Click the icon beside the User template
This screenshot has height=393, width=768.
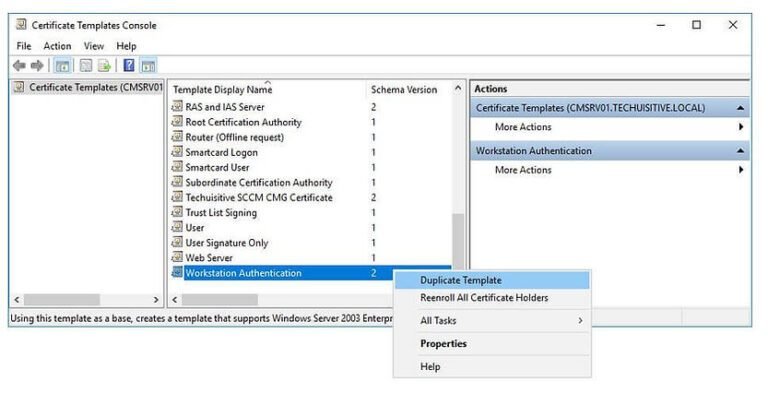pos(177,227)
